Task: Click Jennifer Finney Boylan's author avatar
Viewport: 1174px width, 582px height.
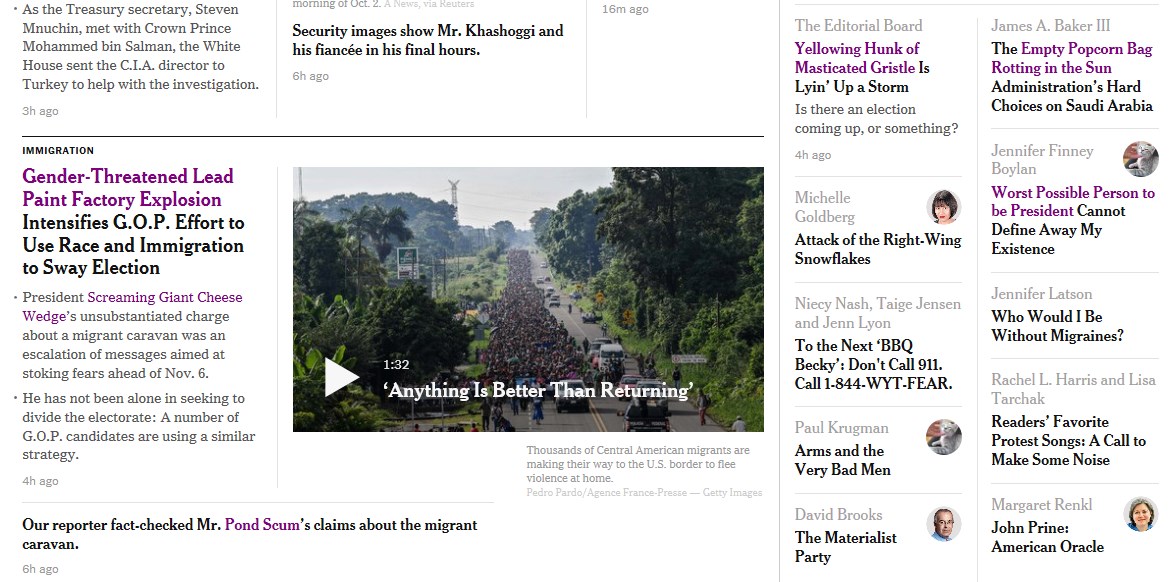Action: tap(1140, 159)
